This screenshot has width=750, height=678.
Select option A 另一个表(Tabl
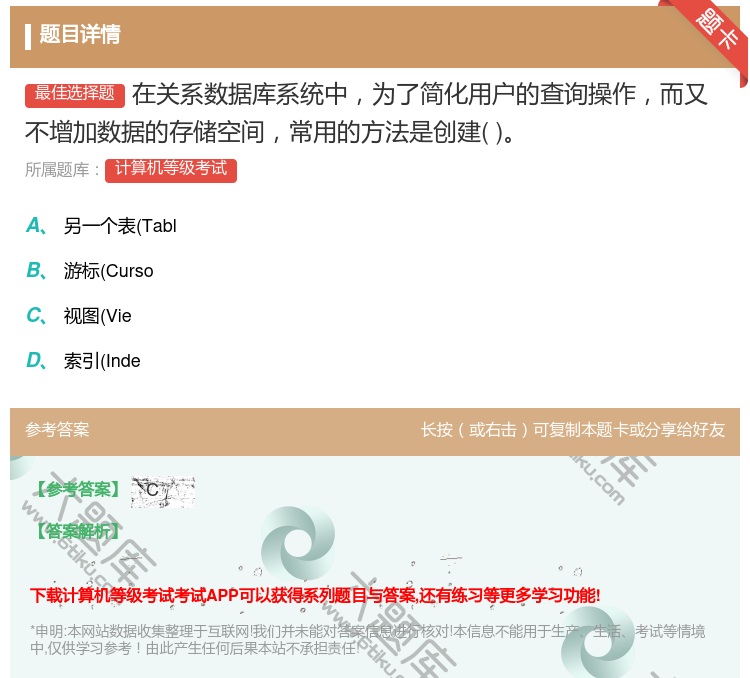[x=101, y=225]
